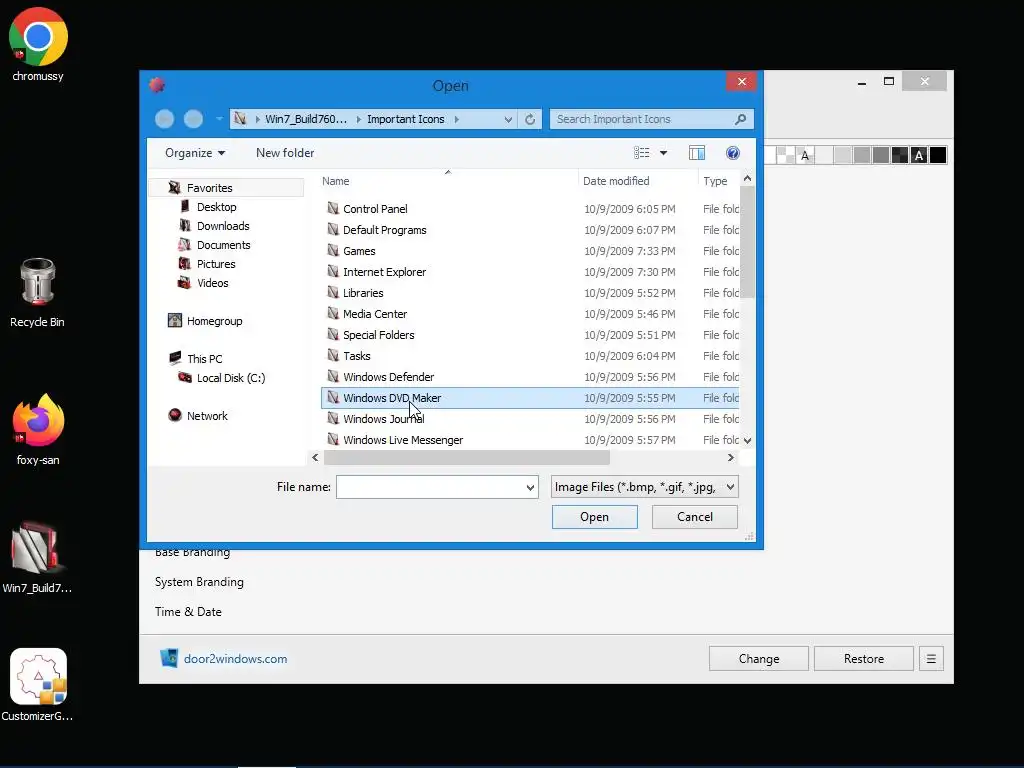
Task: Click the Search Important Icons field
Action: click(x=643, y=119)
